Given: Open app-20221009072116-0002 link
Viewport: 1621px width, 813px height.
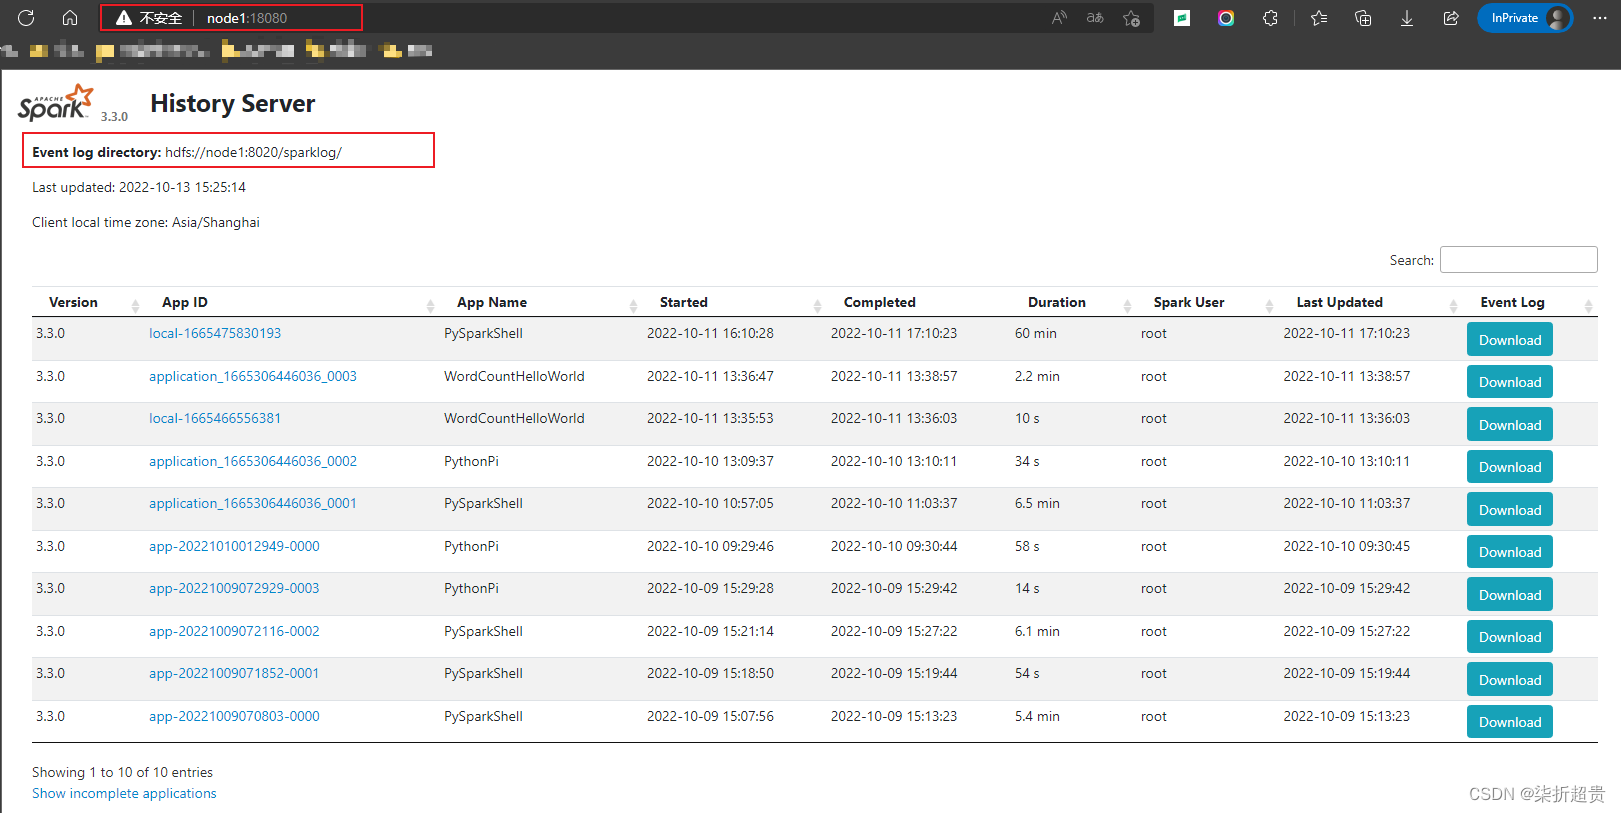Looking at the screenshot, I should tap(234, 631).
